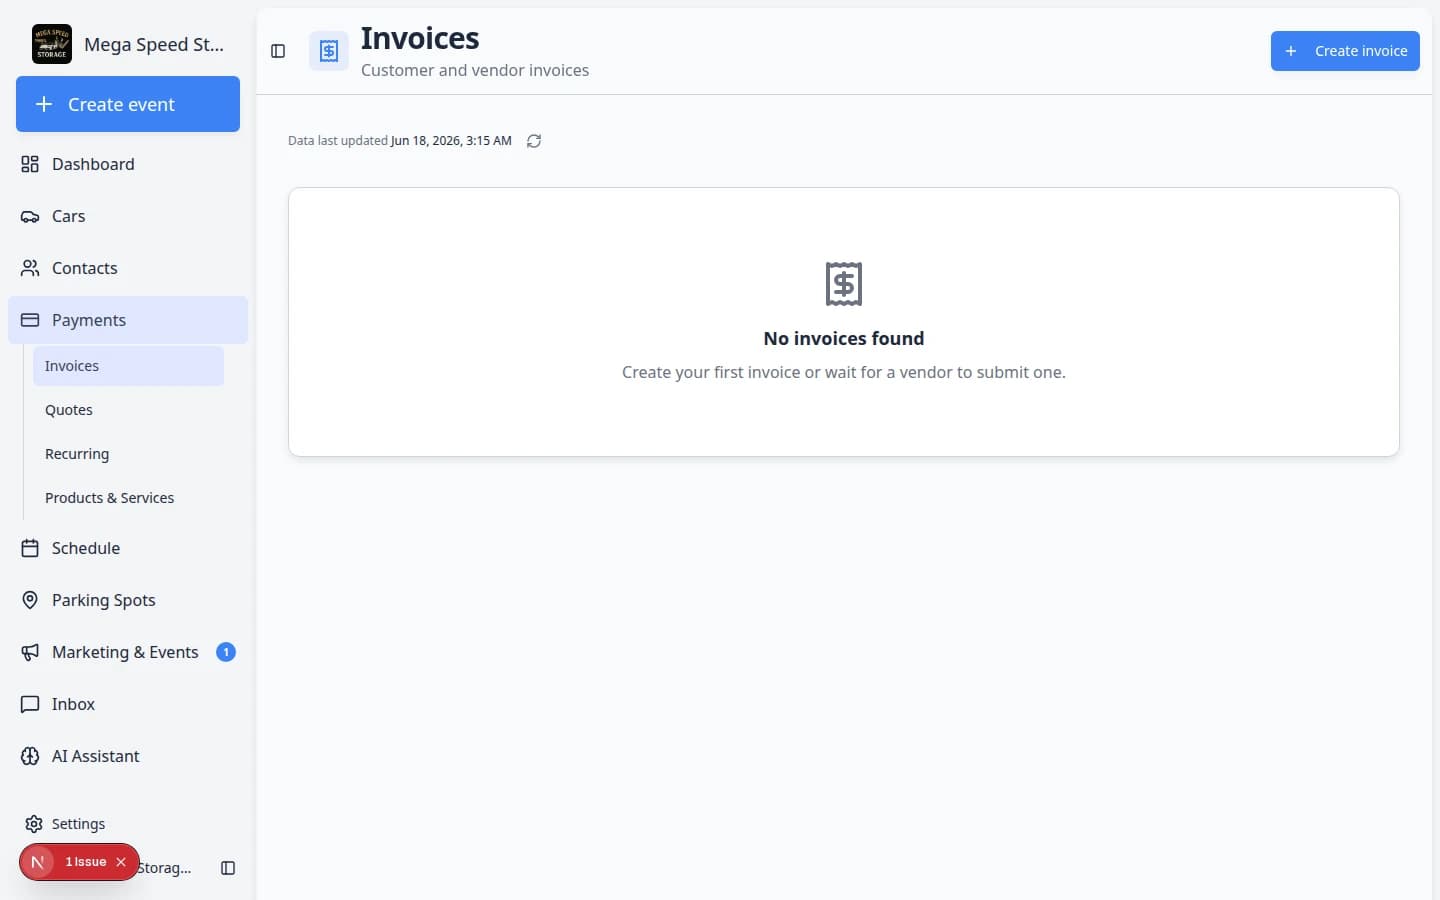The height and width of the screenshot is (900, 1440).
Task: Click the Marketing & Events notification badge
Action: click(x=226, y=652)
